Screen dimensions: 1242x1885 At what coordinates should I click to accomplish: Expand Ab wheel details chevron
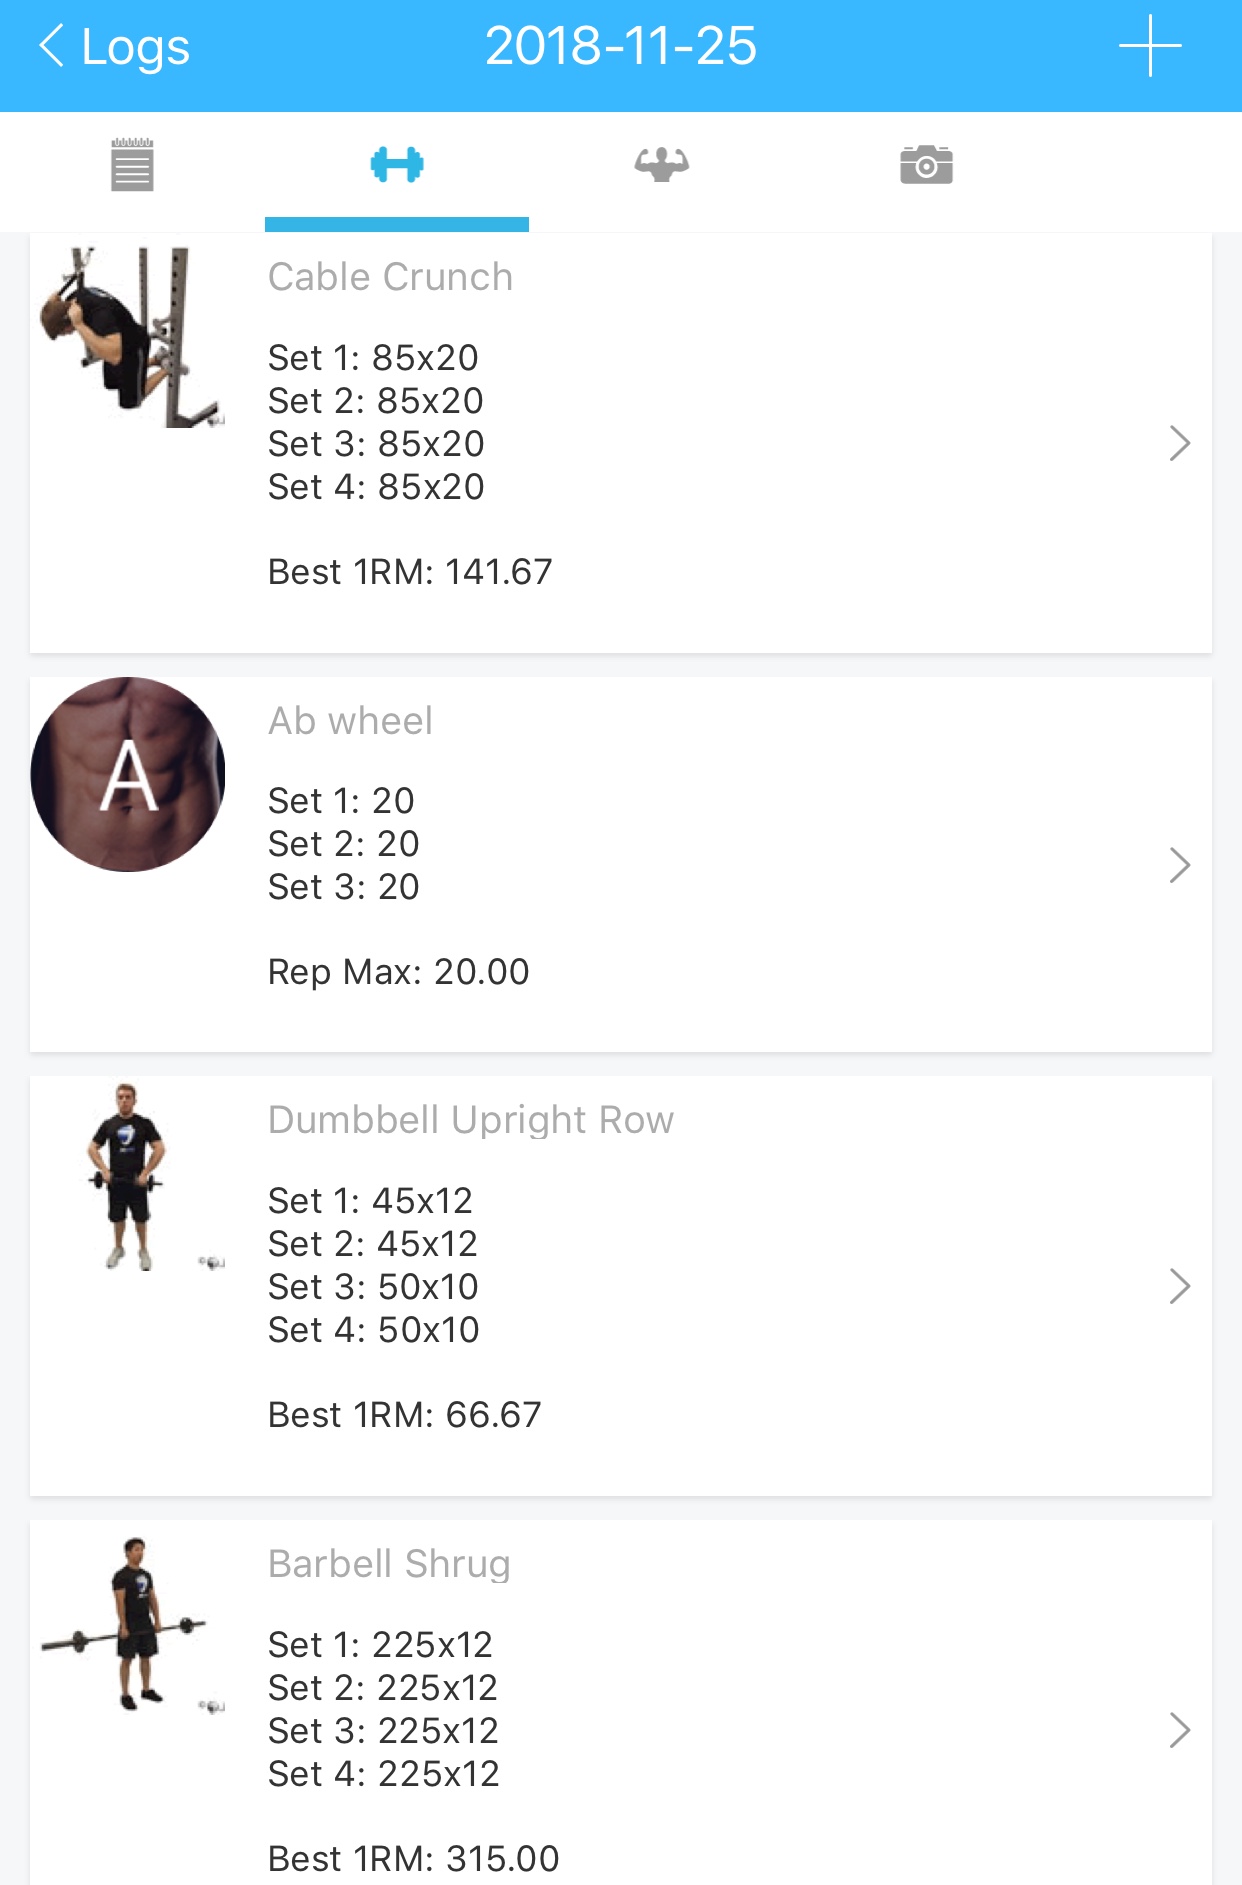[x=1179, y=865]
